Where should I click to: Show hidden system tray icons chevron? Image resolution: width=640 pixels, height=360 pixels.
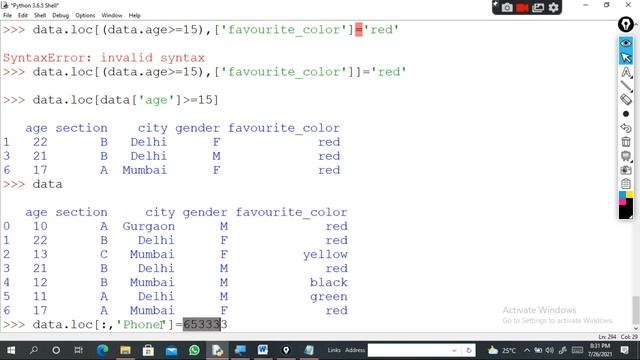(527, 350)
